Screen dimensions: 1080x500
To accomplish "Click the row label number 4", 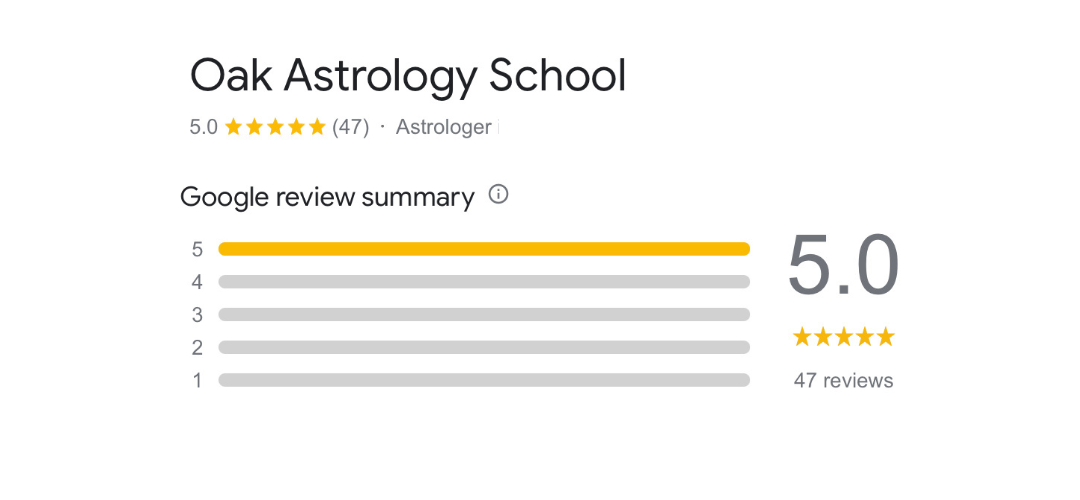I will [198, 282].
